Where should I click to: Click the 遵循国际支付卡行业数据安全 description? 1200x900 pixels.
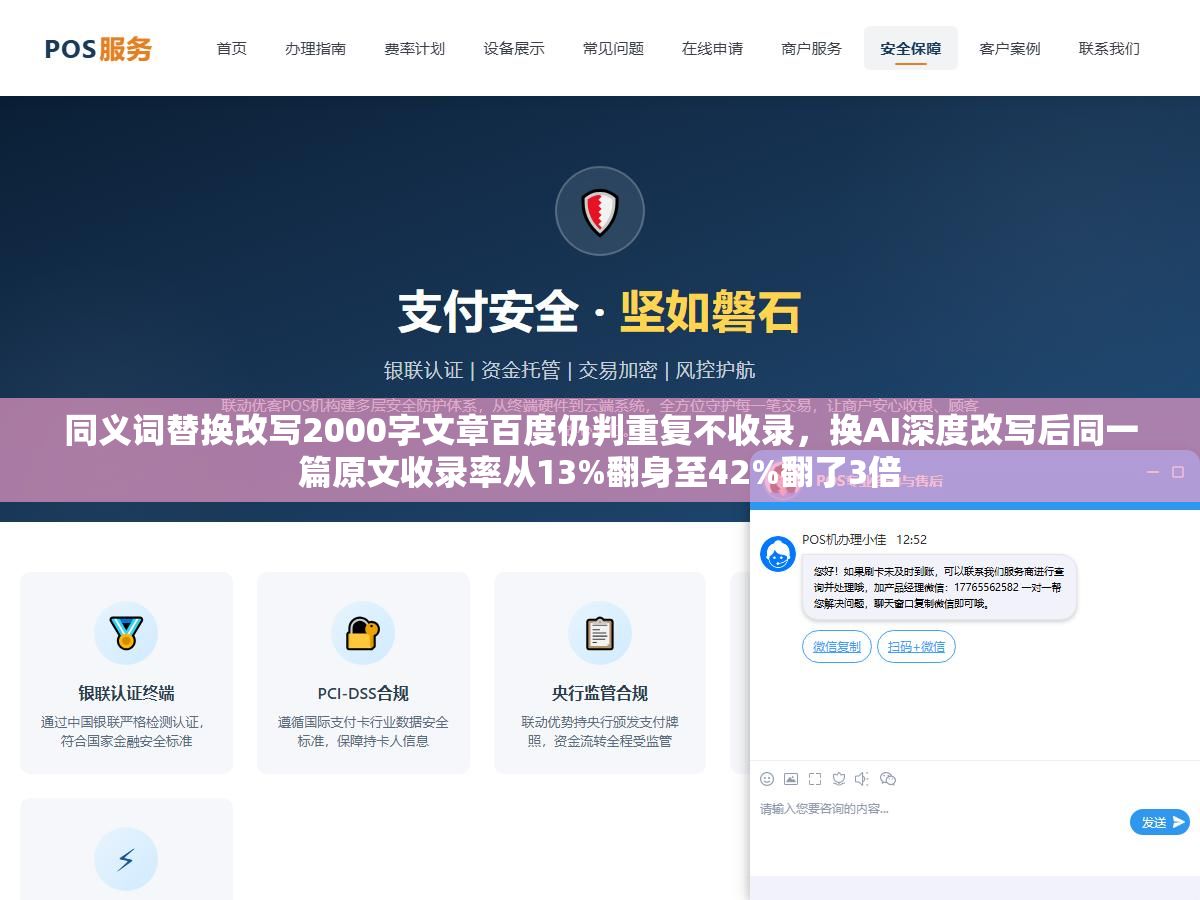click(363, 731)
